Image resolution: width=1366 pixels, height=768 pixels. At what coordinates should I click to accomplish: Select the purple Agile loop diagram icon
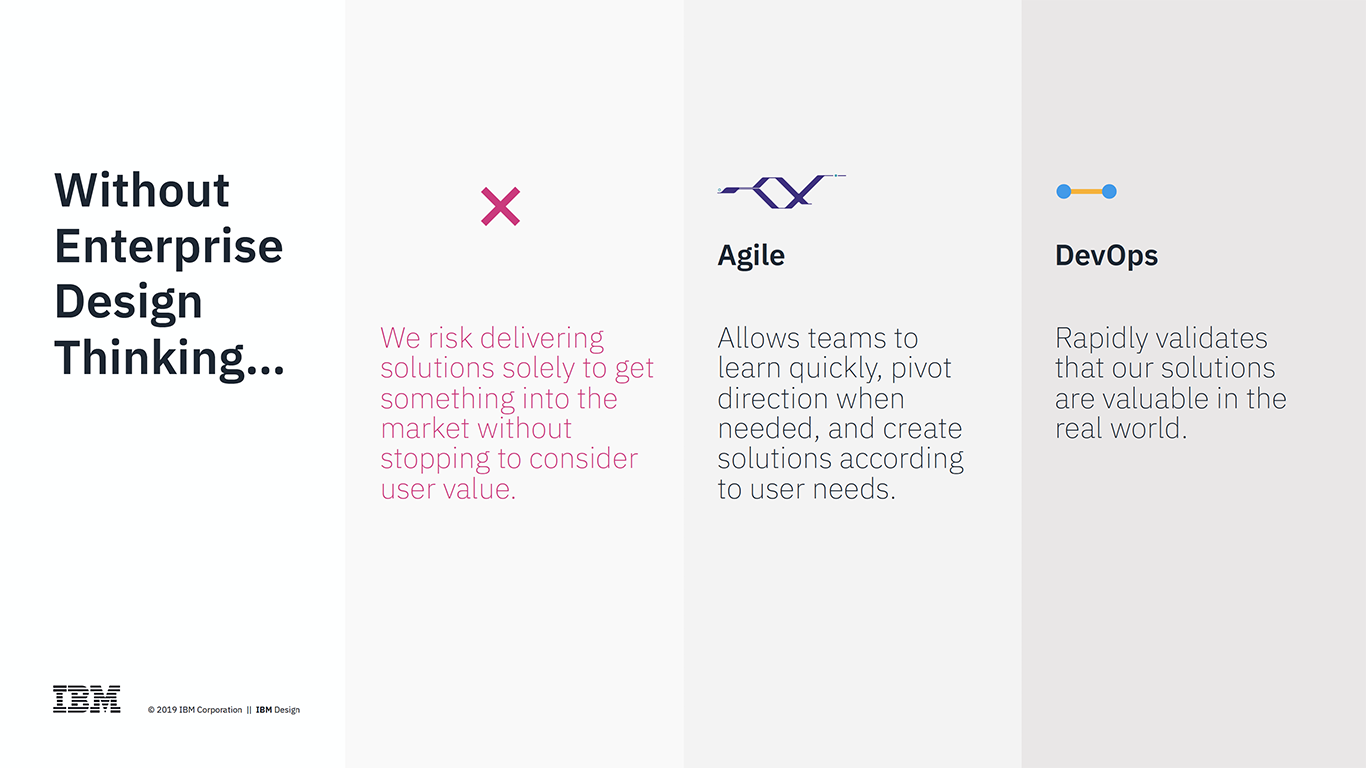(782, 191)
